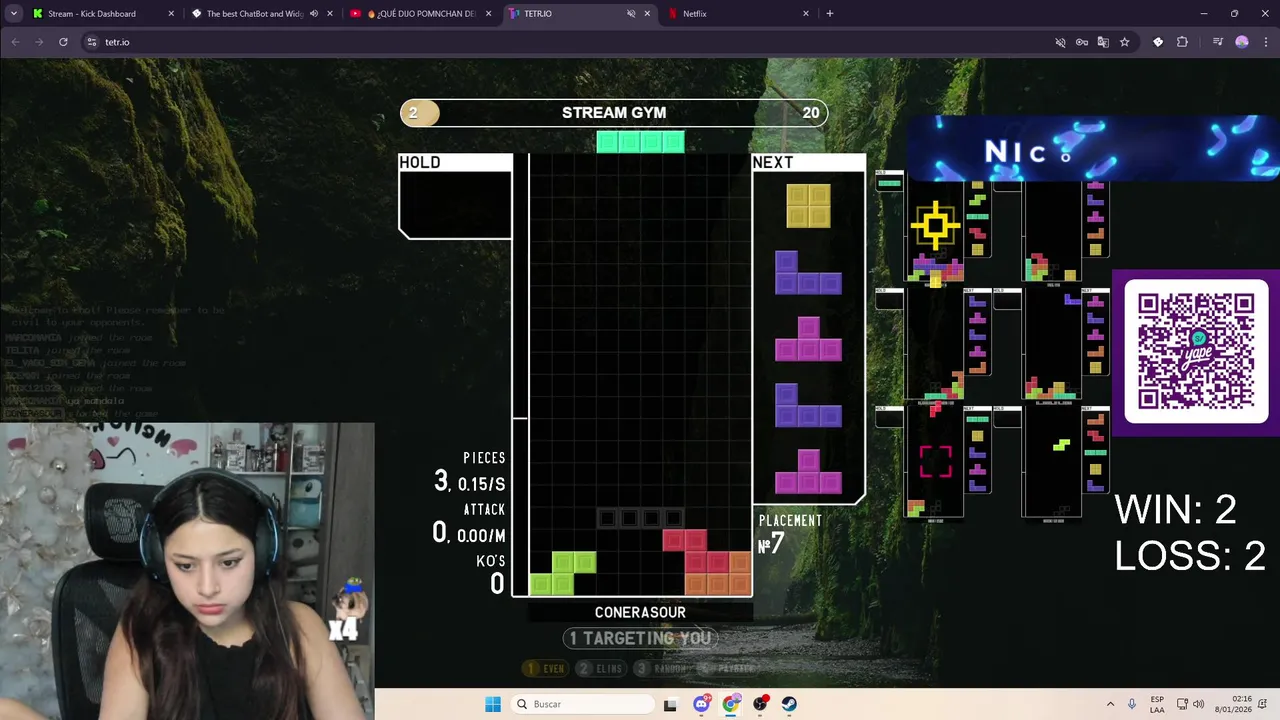Open a new browser tab
This screenshot has height=720, width=1280.
[x=830, y=14]
